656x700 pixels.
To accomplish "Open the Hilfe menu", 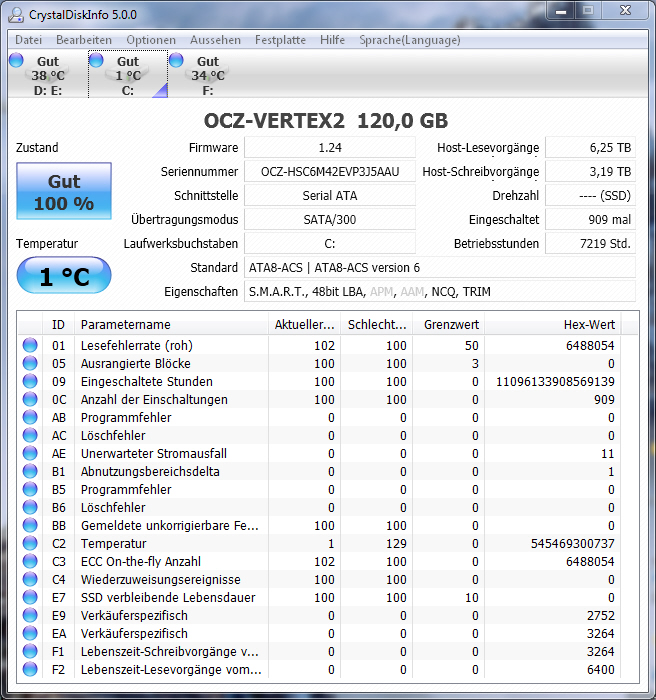I will [332, 40].
